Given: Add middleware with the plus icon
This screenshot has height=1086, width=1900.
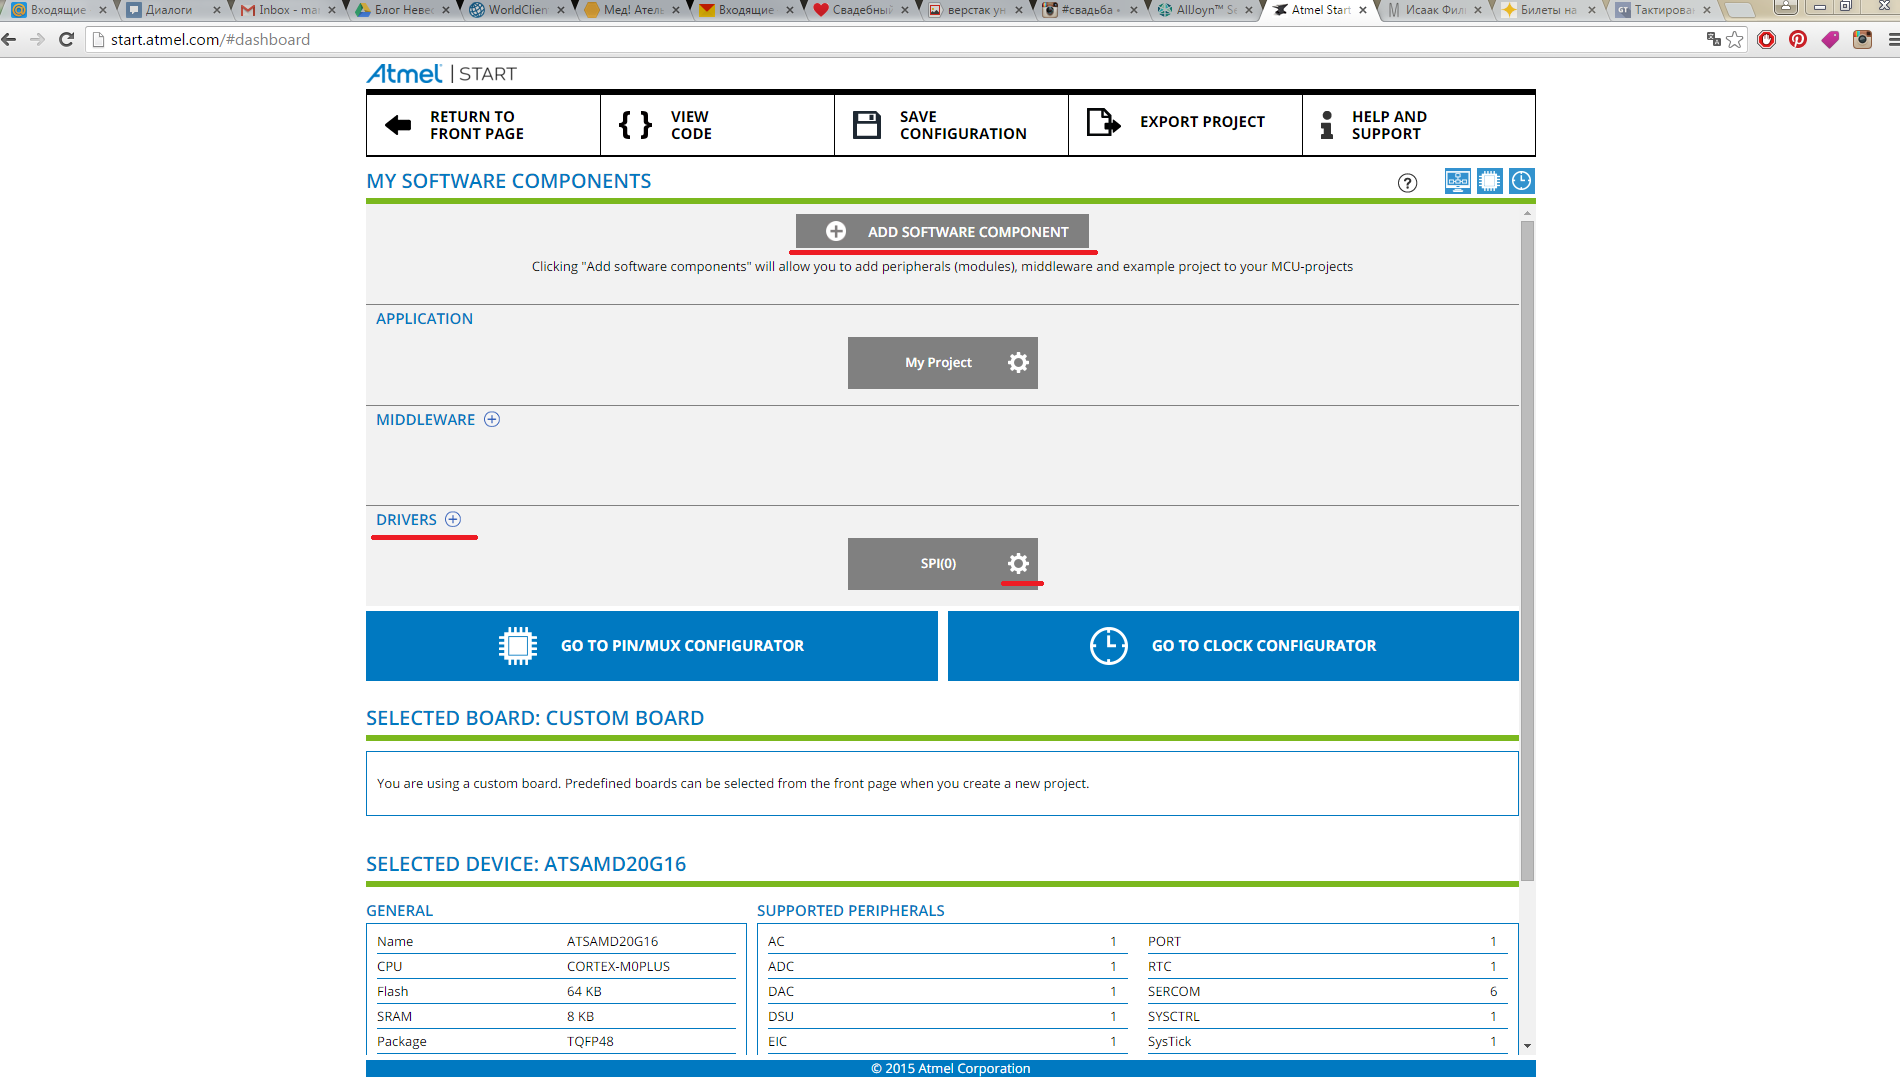Looking at the screenshot, I should pos(492,420).
